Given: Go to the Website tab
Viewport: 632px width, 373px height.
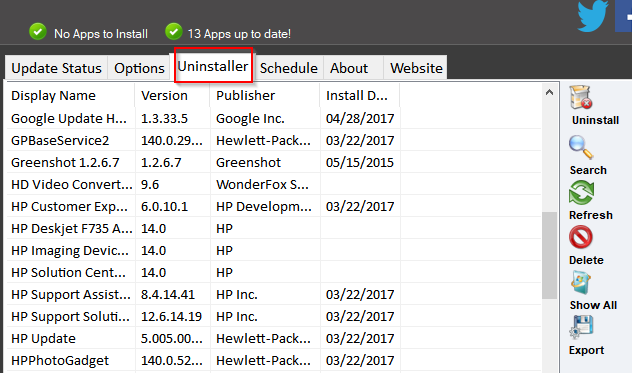Looking at the screenshot, I should 416,68.
